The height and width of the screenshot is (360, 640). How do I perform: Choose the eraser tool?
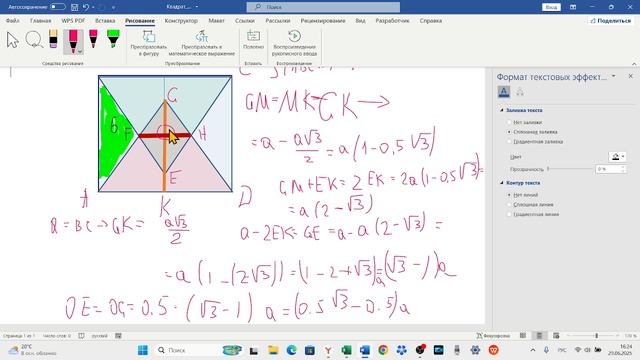(x=53, y=39)
